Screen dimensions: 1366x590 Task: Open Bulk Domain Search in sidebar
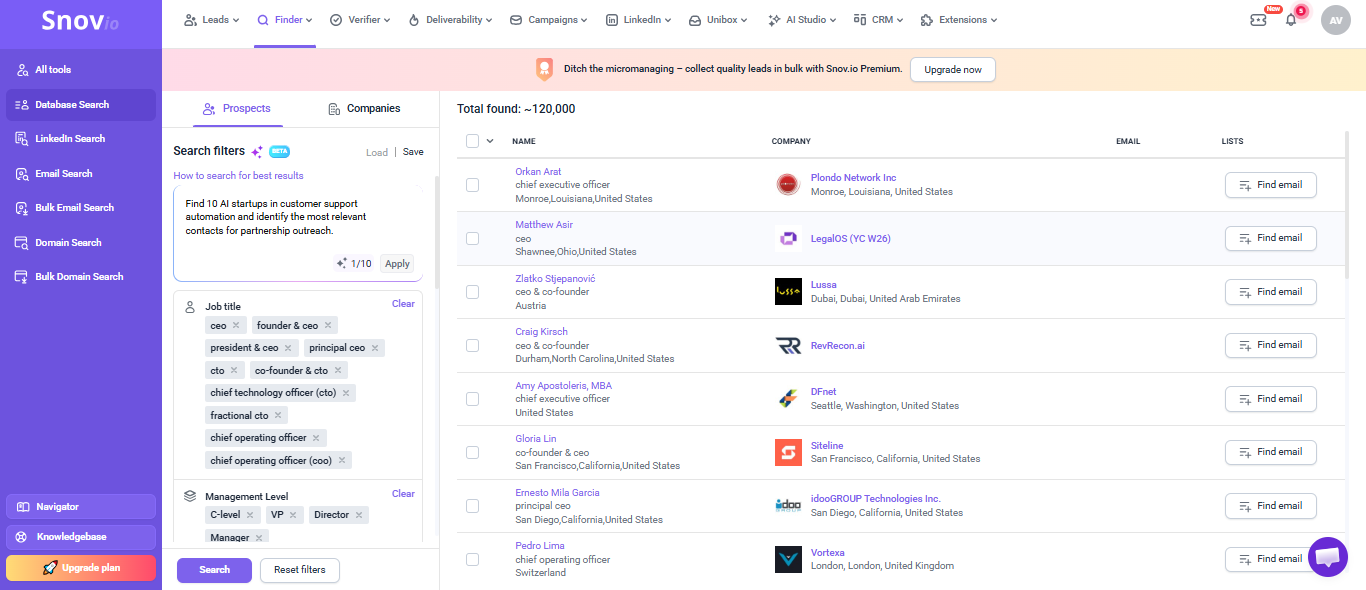click(81, 277)
